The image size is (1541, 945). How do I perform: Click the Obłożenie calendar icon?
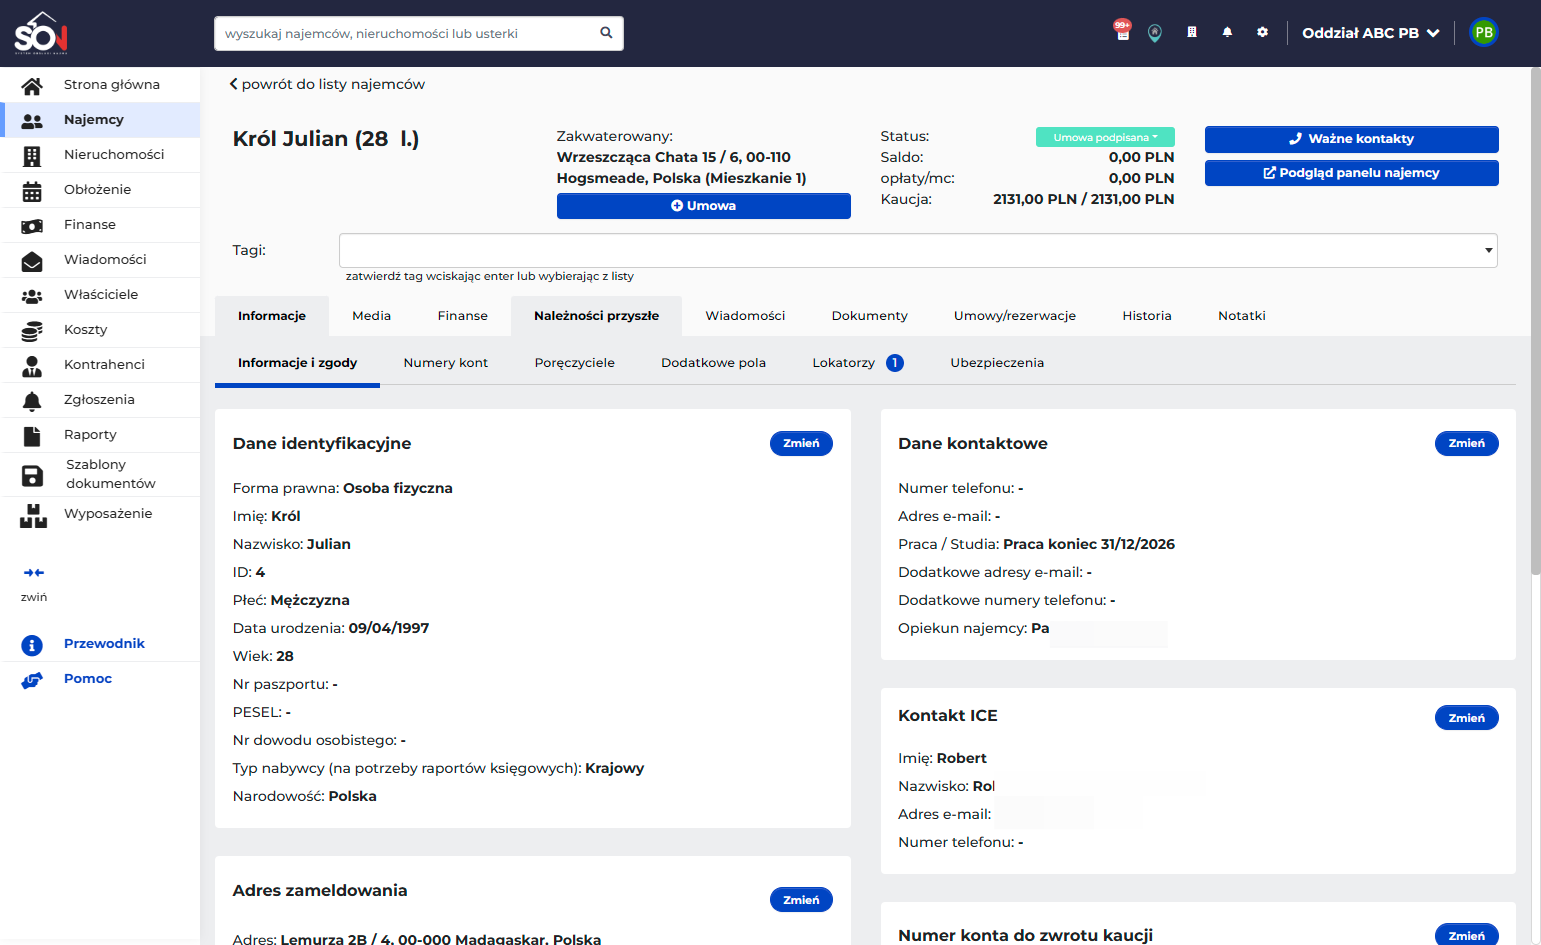32,190
